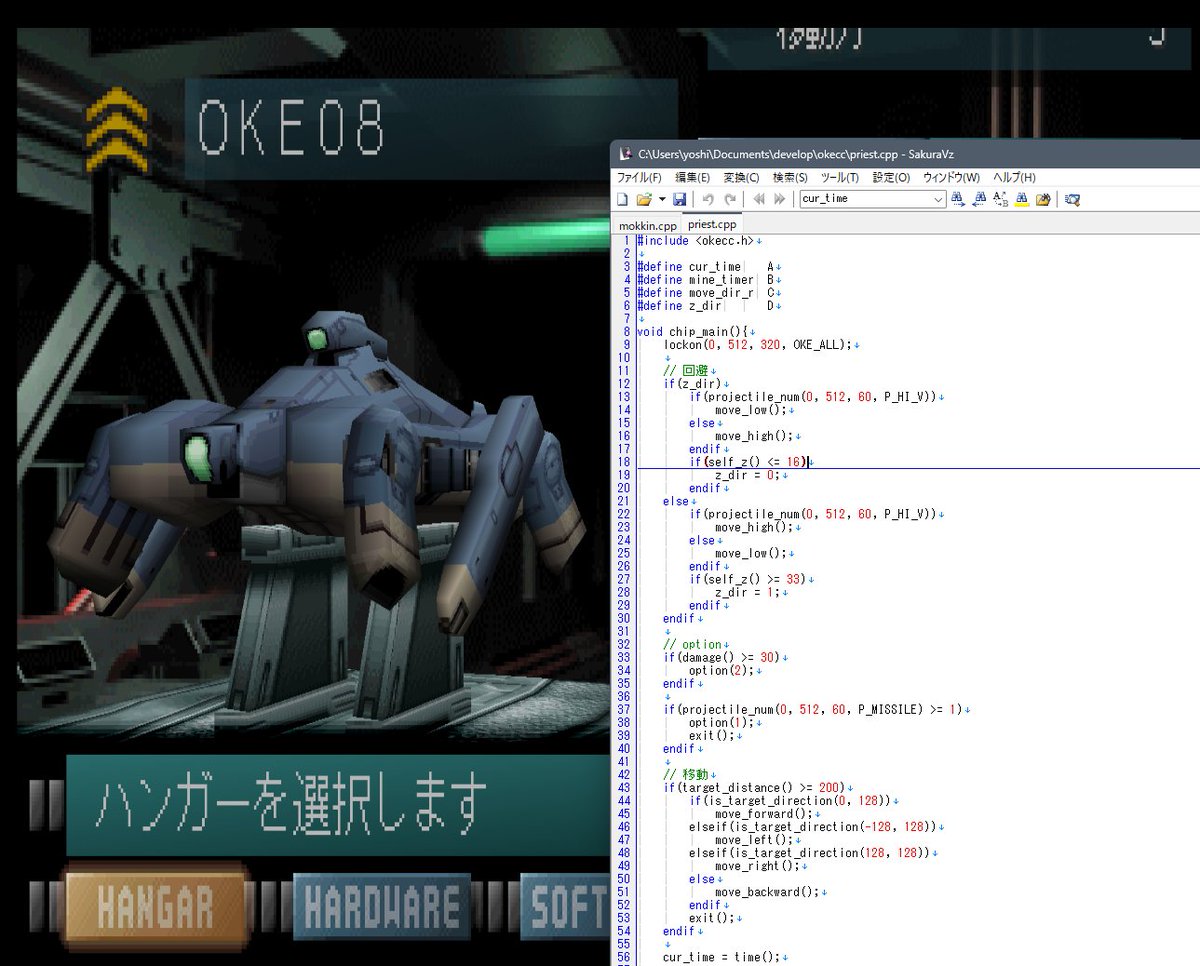Open the 検索(S) menu

click(790, 177)
